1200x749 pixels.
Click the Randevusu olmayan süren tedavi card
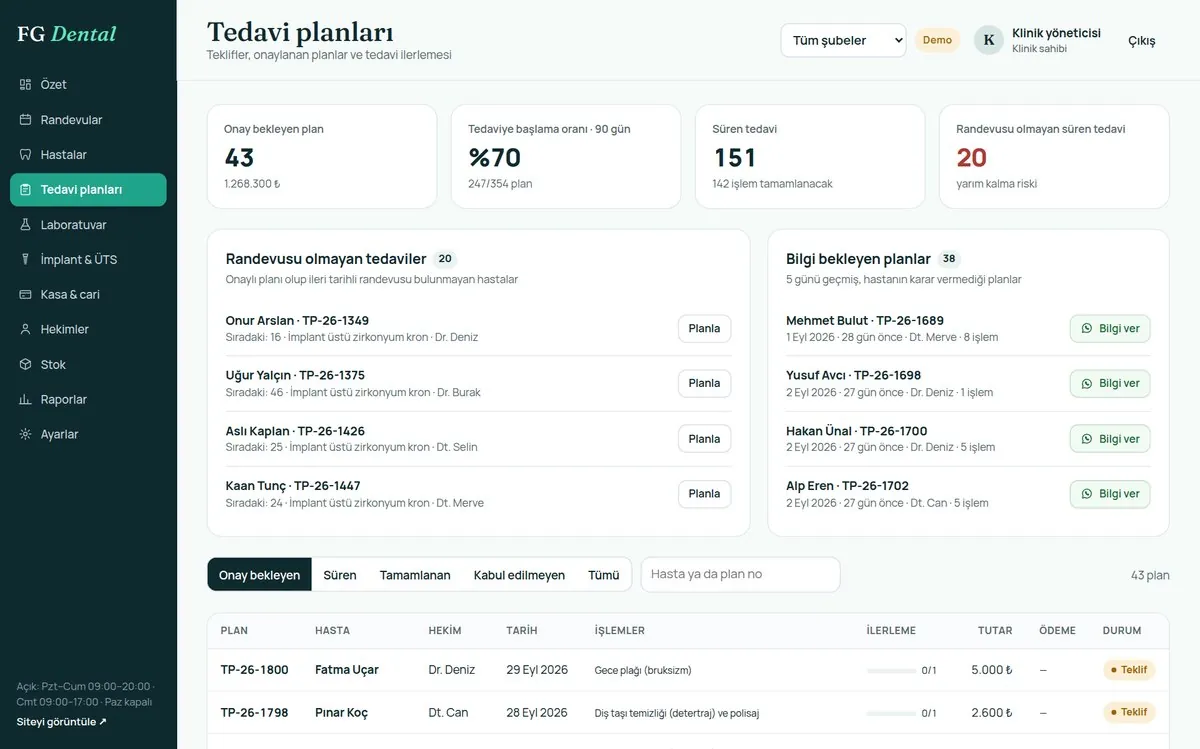[1054, 156]
